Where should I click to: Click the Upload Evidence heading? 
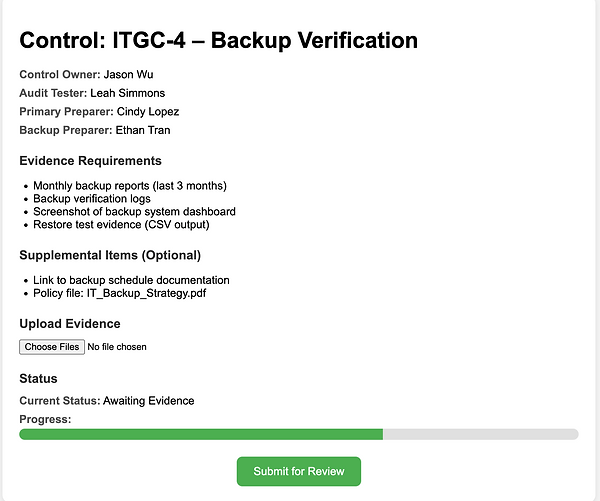pos(70,324)
